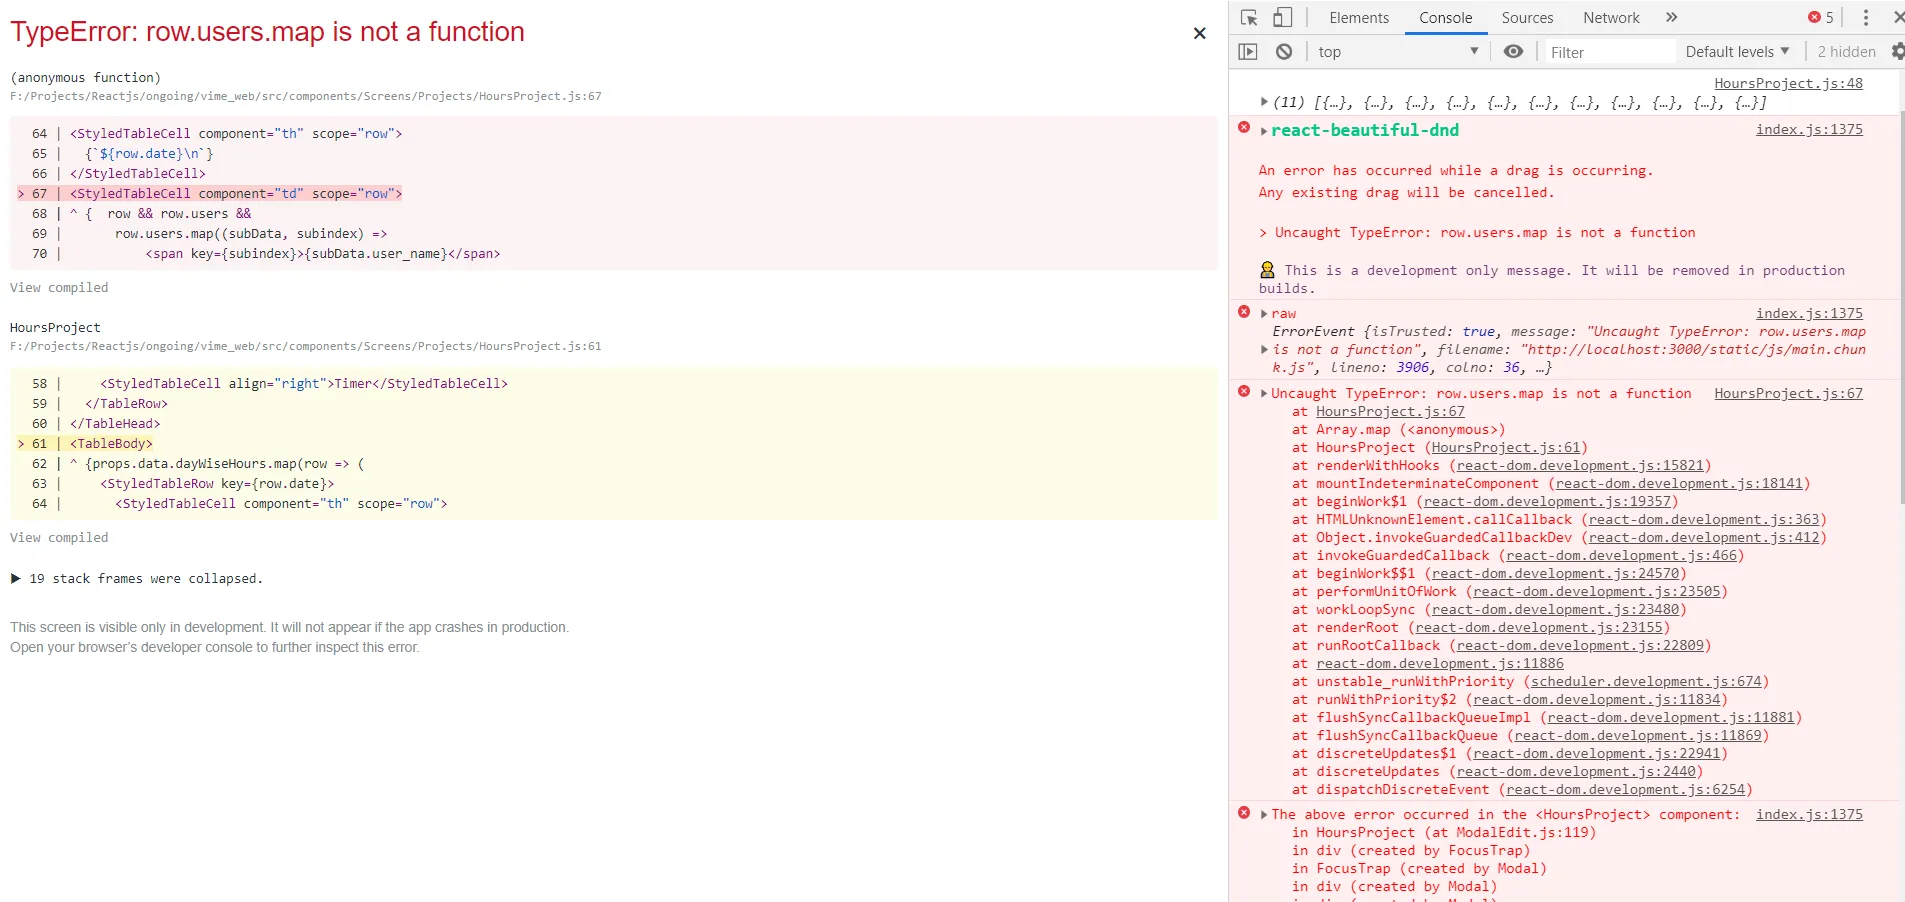
Task: Expand 'The above error occurred' message
Action: pos(1264,815)
